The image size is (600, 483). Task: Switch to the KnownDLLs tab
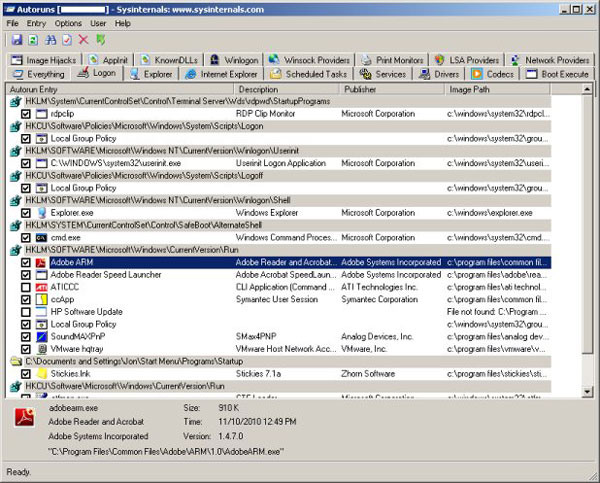click(x=169, y=60)
